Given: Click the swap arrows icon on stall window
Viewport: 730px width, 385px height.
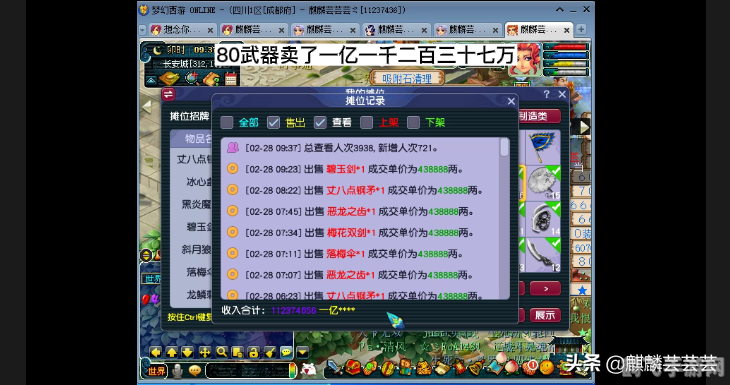Looking at the screenshot, I should tap(168, 95).
